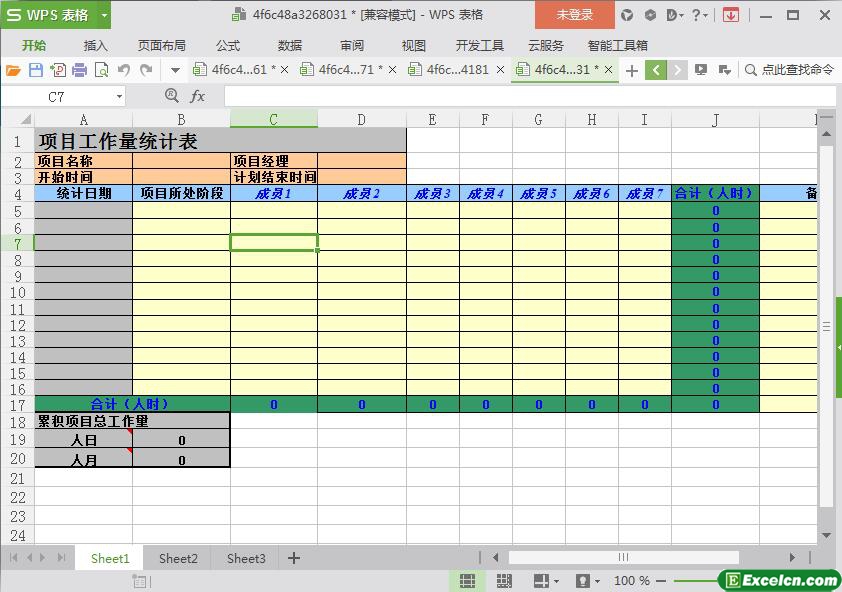Open the 插入 ribbon tab
The height and width of the screenshot is (592, 842).
[96, 46]
